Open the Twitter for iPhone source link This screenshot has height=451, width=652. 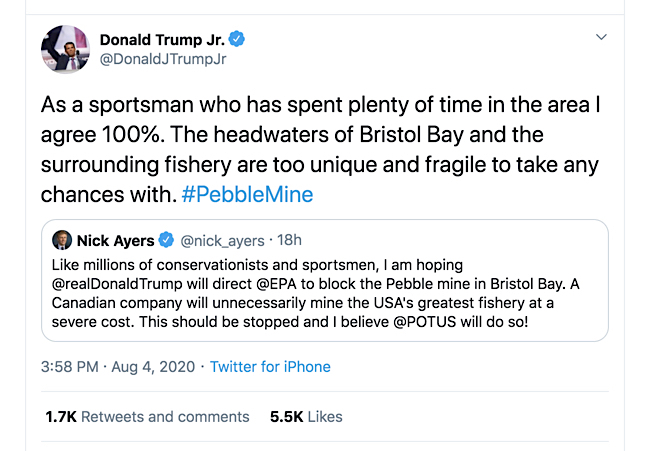(x=270, y=367)
